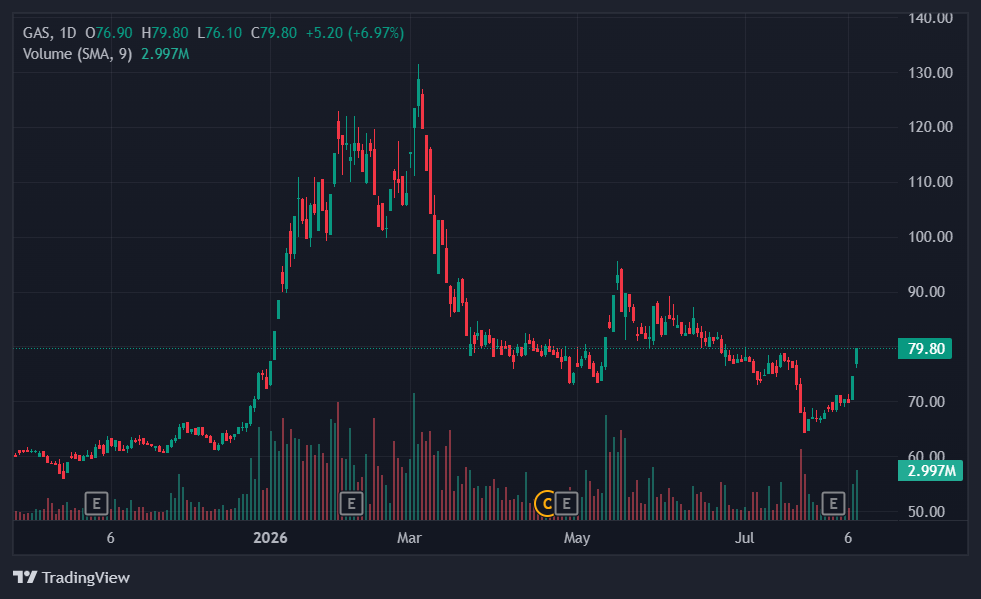Click the 110.00 price axis label
The width and height of the screenshot is (981, 599).
tap(930, 182)
